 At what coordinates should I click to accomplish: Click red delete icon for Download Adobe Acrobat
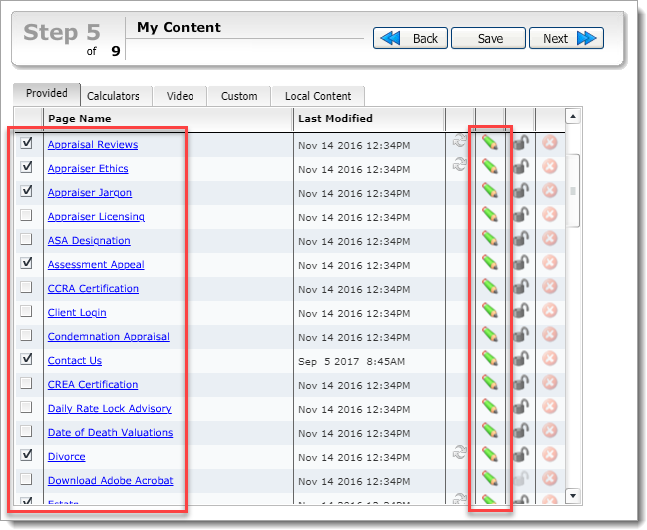[x=550, y=478]
